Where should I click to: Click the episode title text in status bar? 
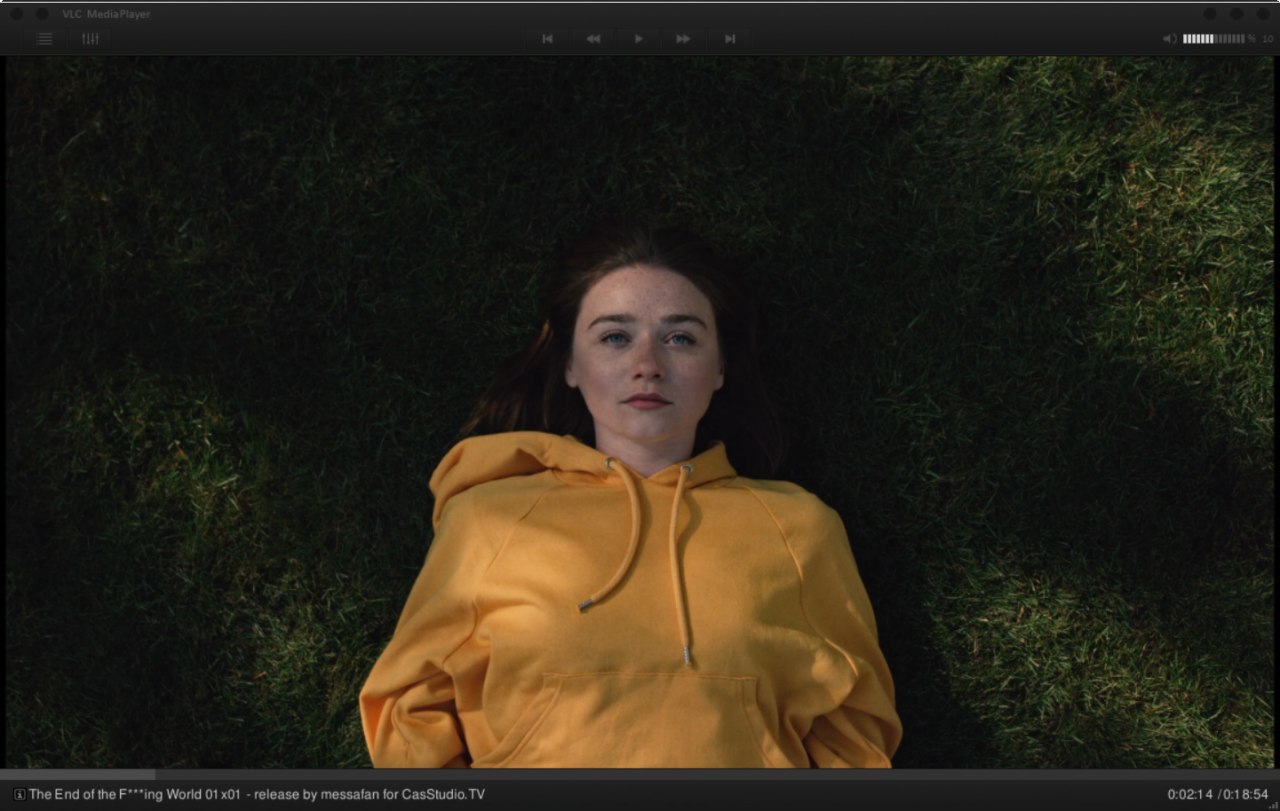(257, 794)
